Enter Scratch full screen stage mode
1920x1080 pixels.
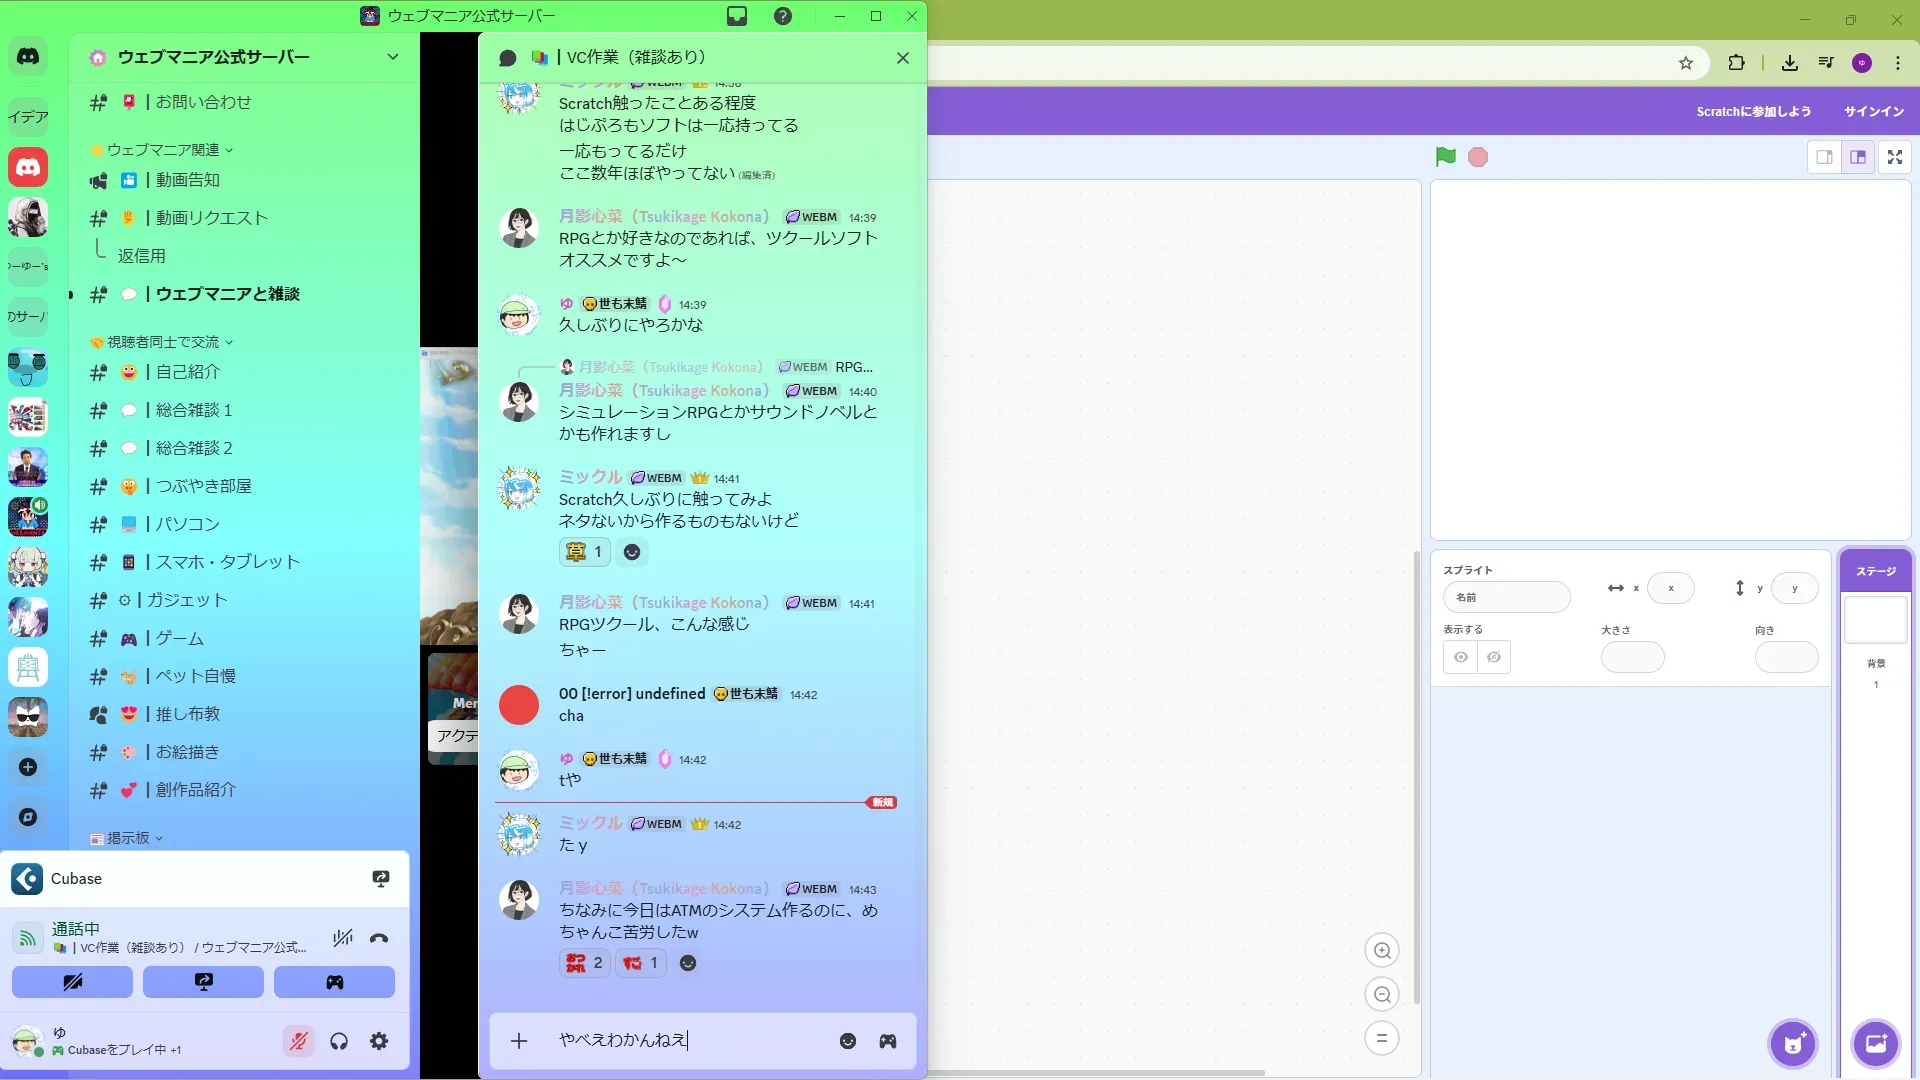(1894, 157)
